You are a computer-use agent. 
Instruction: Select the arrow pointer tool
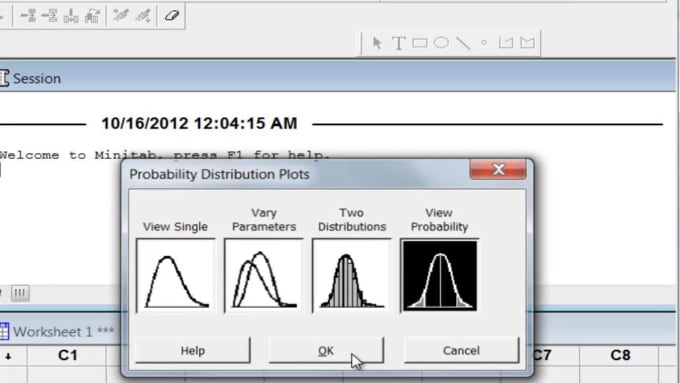pyautogui.click(x=377, y=43)
